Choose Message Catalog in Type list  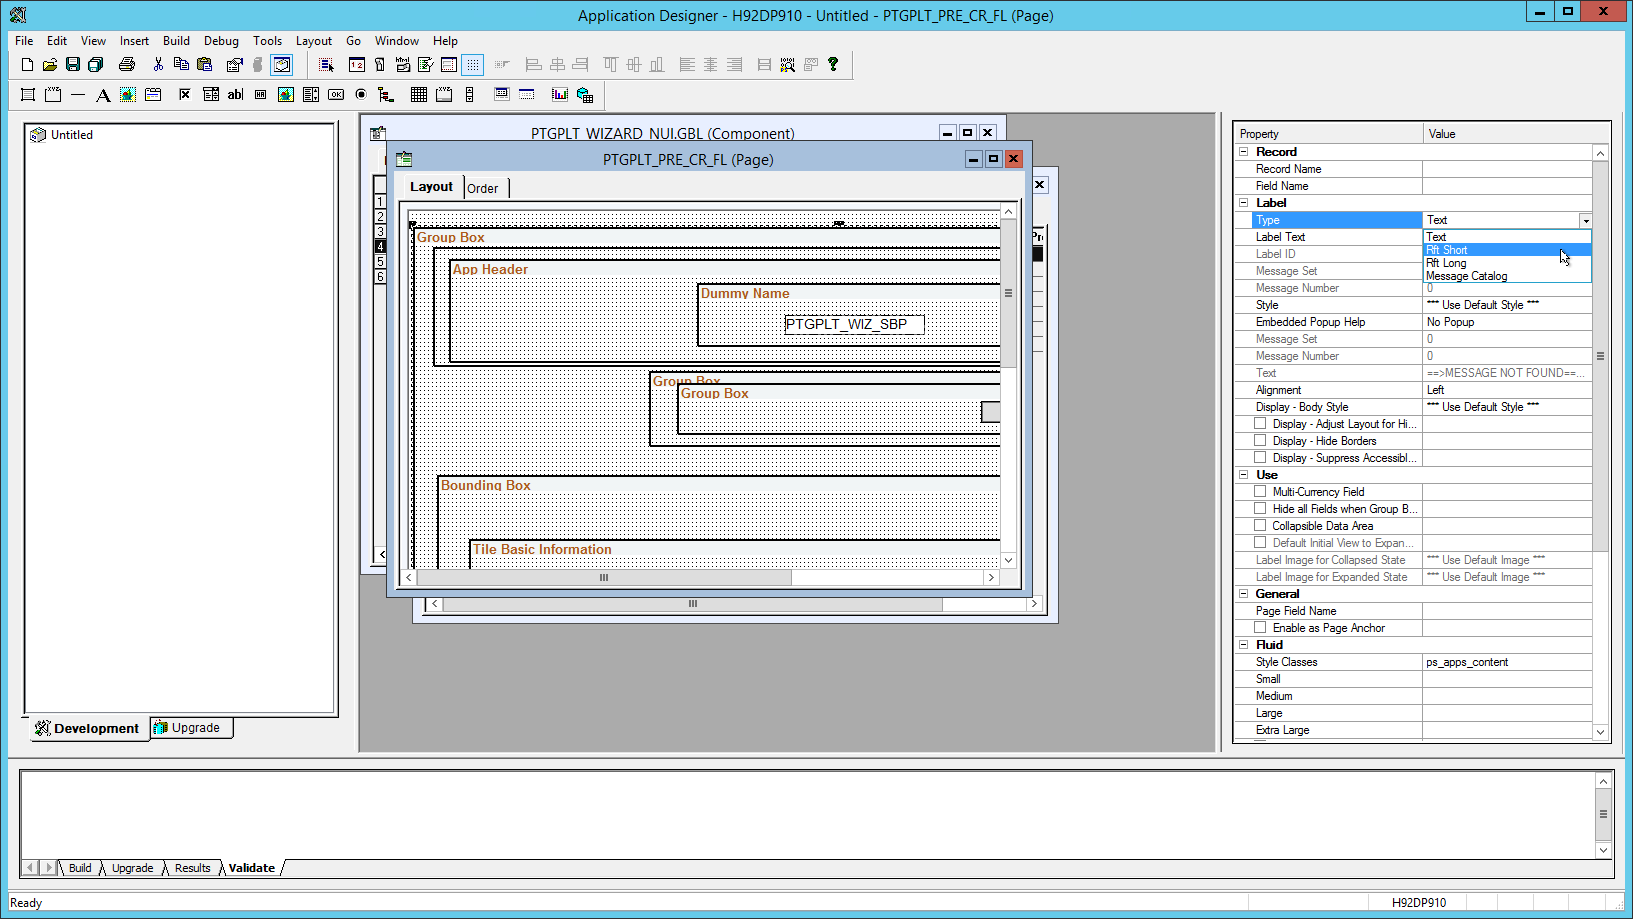click(x=1507, y=276)
